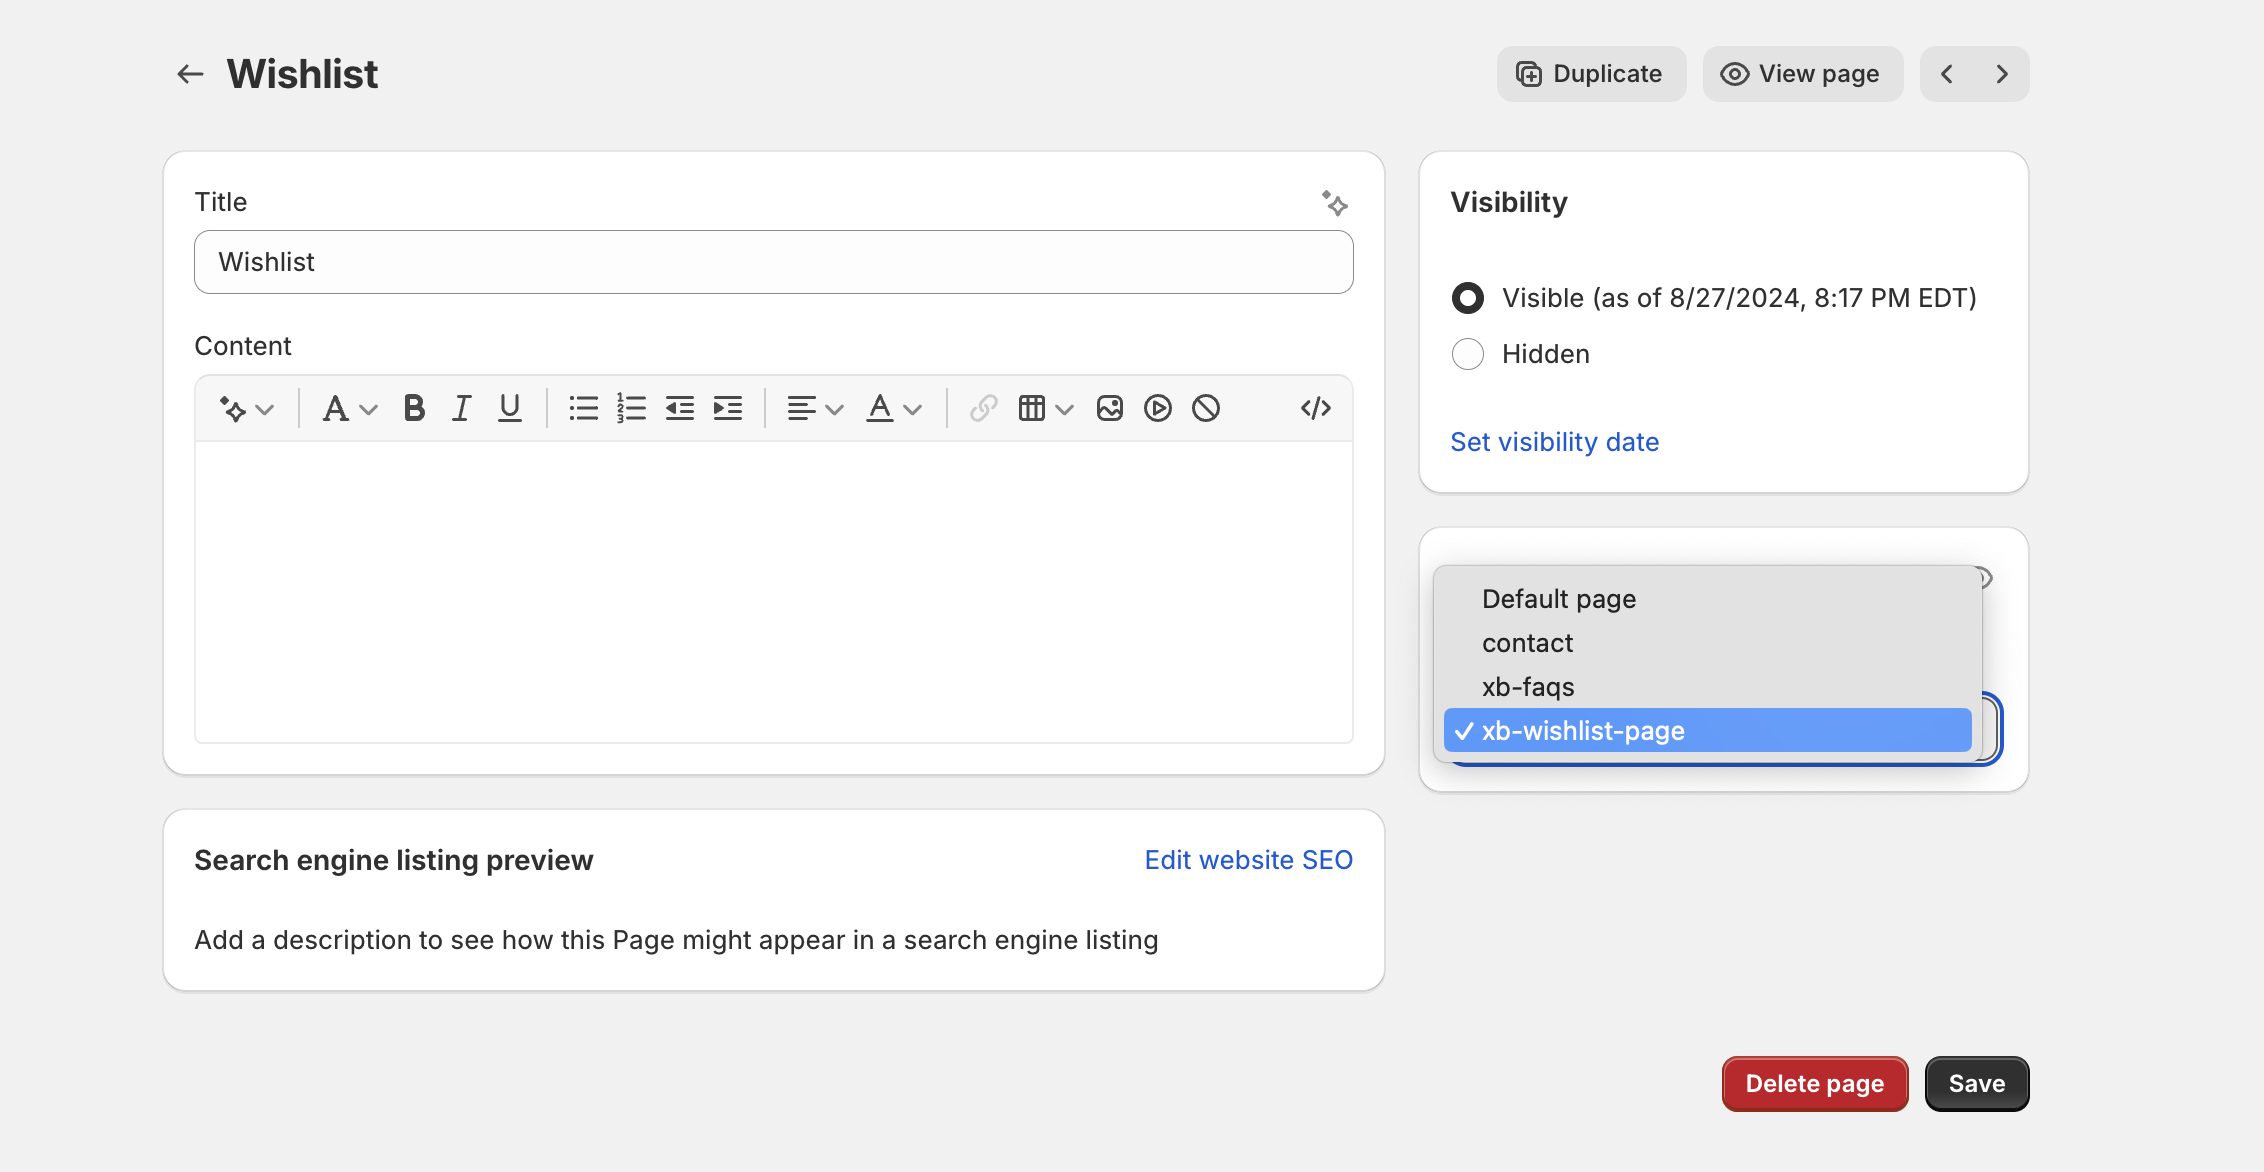Screen dimensions: 2264x1172
Task: Indent the selected text
Action: point(728,408)
